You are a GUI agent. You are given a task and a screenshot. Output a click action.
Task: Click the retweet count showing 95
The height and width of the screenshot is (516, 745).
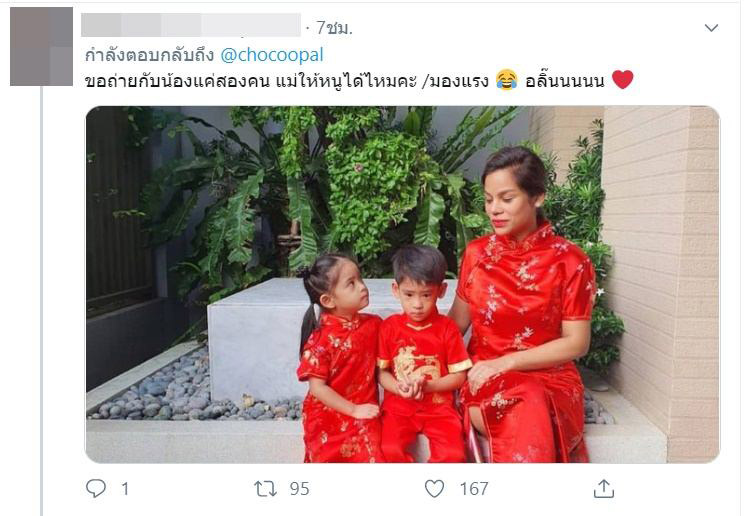pyautogui.click(x=299, y=488)
